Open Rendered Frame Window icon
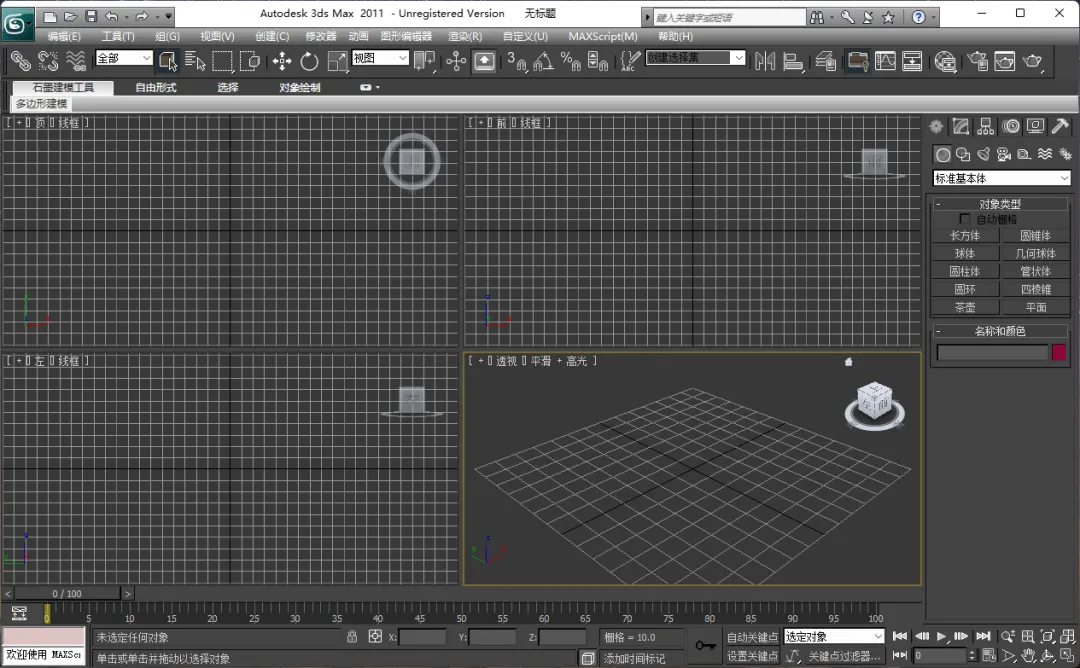This screenshot has height=668, width=1080. 1005,61
